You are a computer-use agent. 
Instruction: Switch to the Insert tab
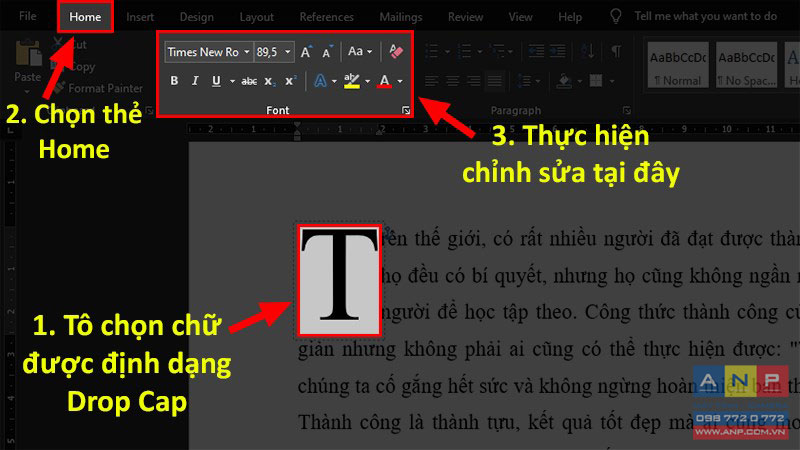point(140,17)
